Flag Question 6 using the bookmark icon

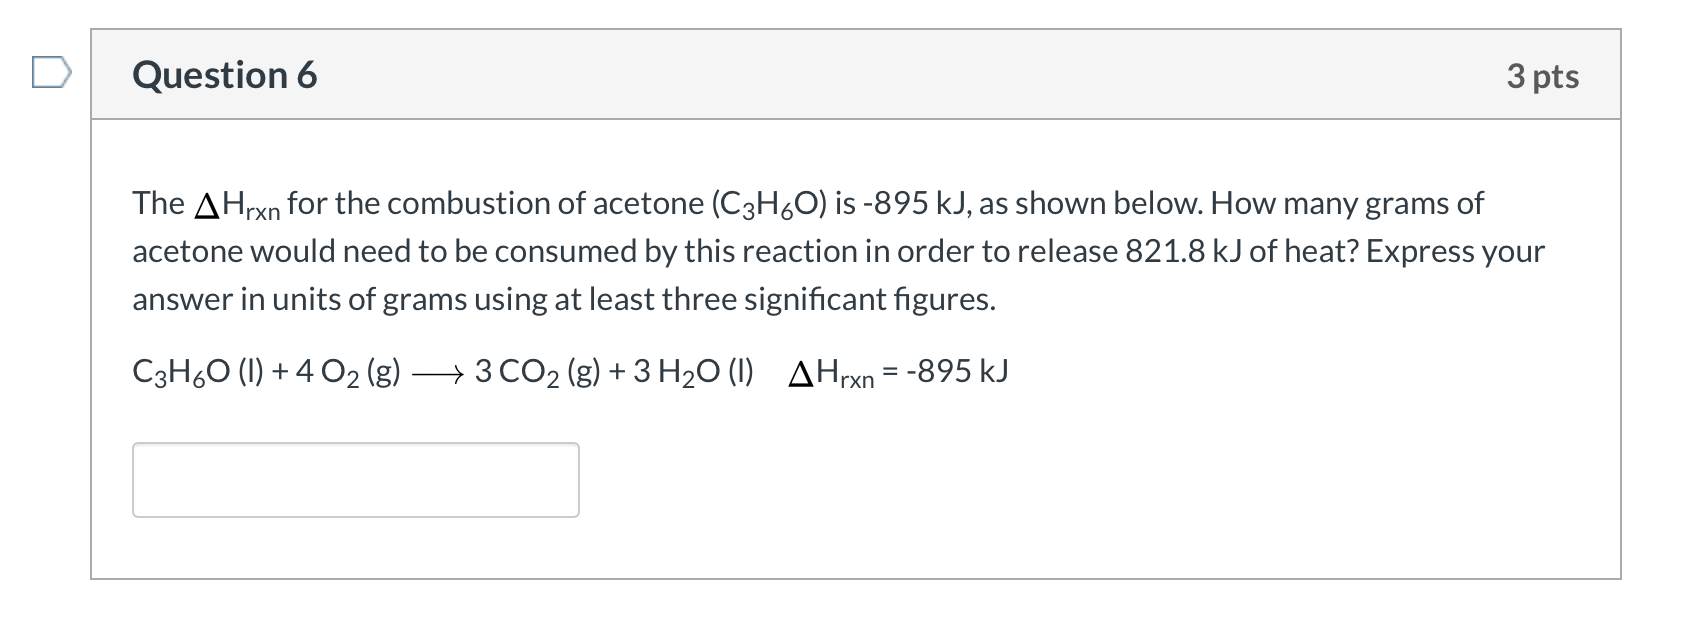pyautogui.click(x=52, y=74)
